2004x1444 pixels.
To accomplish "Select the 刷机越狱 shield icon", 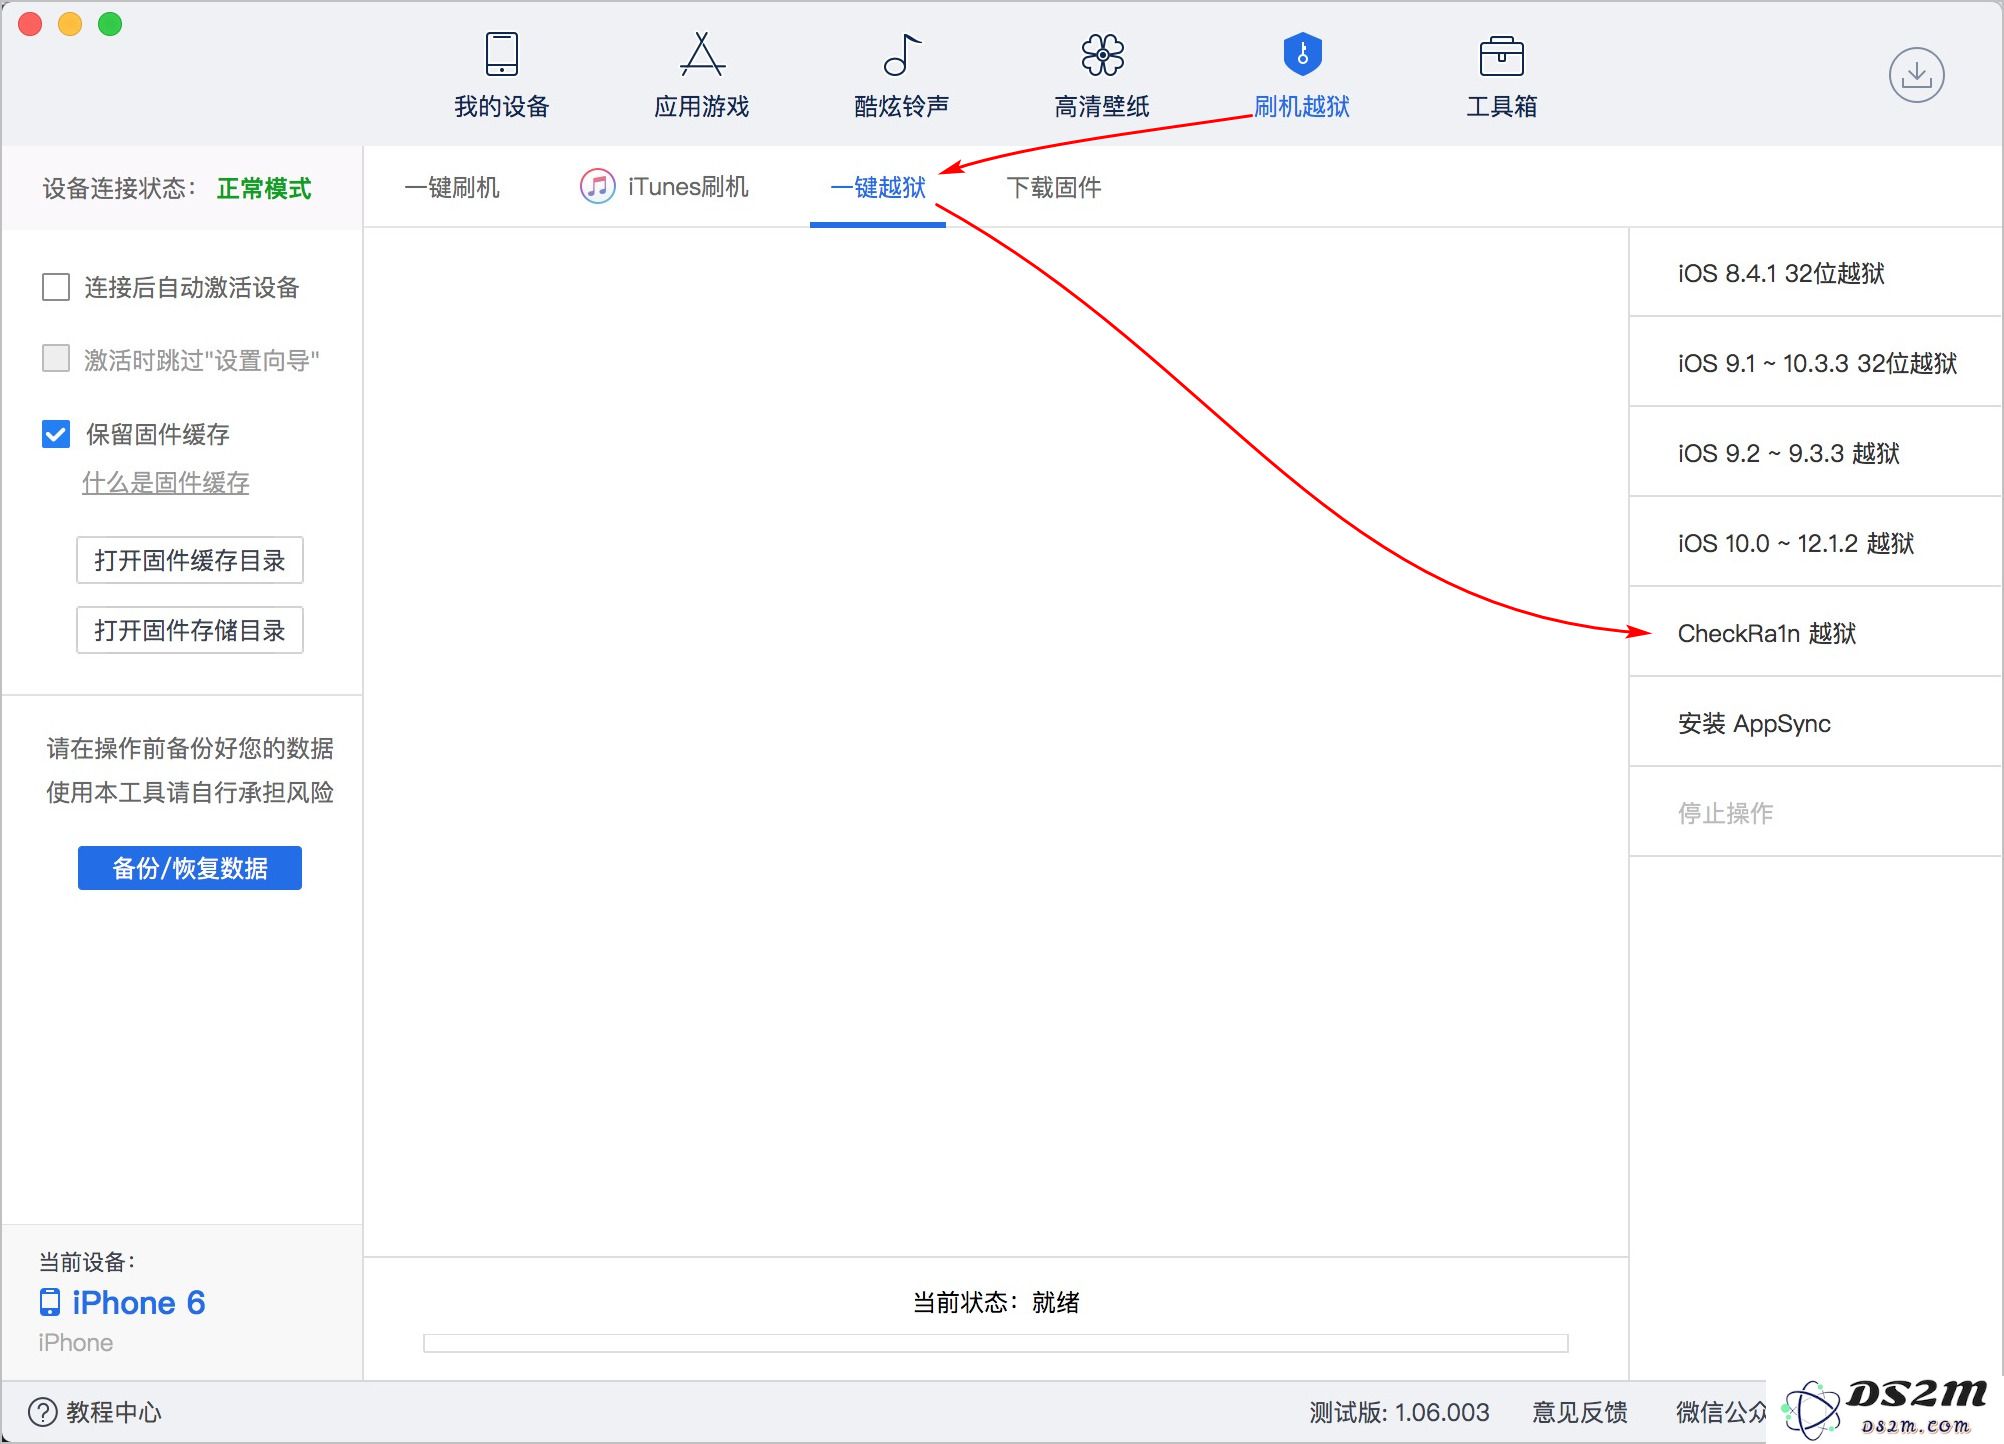I will (1302, 54).
